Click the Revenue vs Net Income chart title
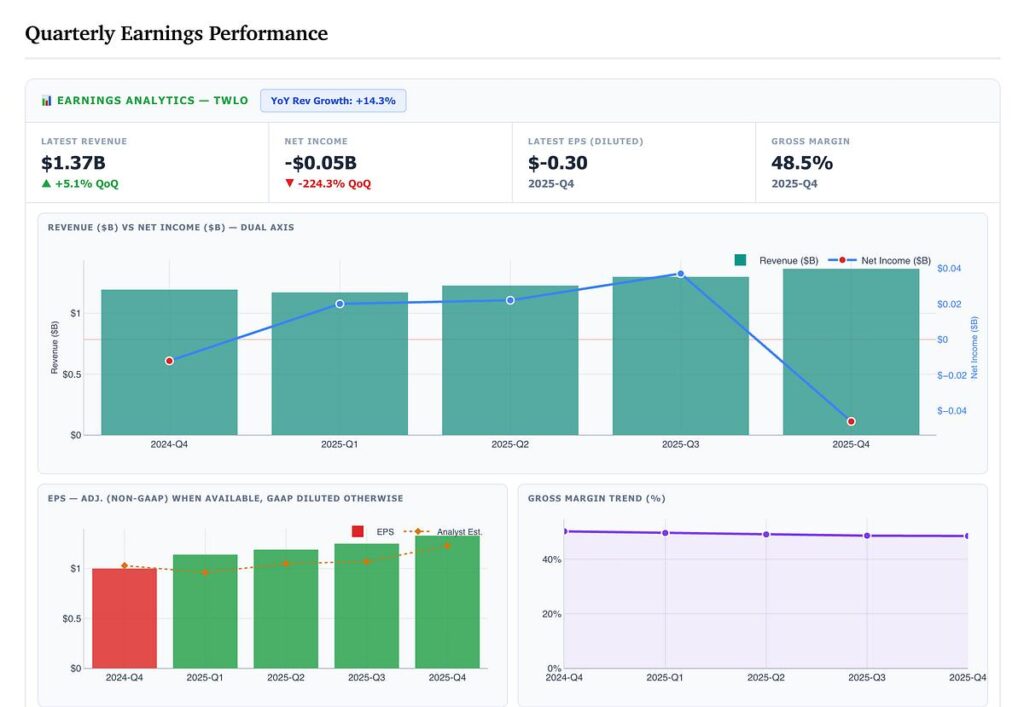1024x707 pixels. tap(171, 227)
